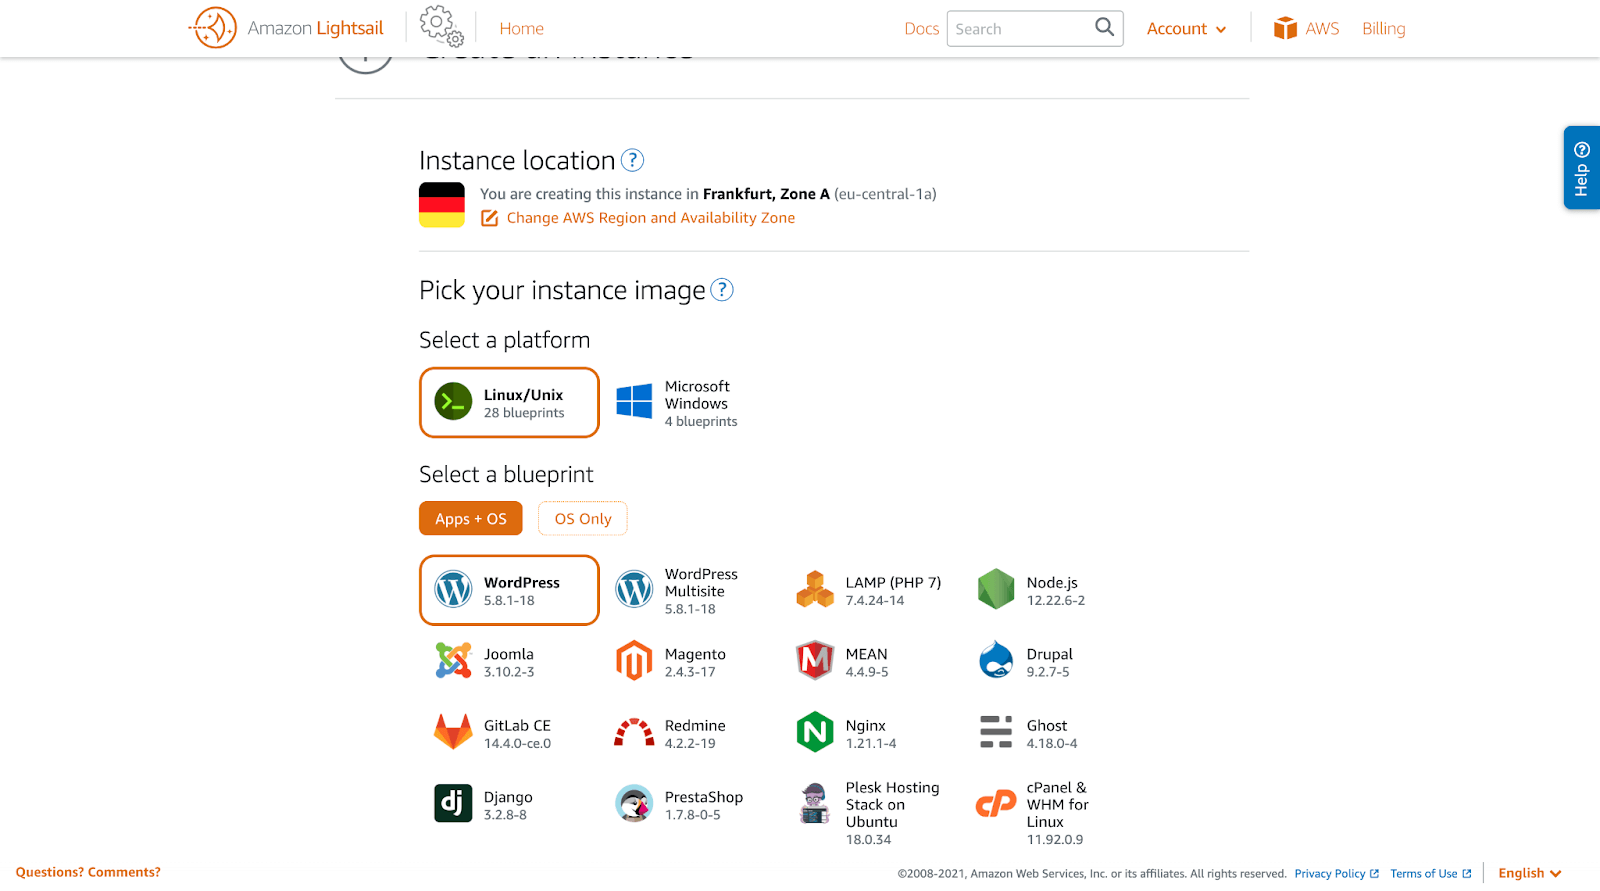Image resolution: width=1600 pixels, height=891 pixels.
Task: Click Change AWS Region and Availability Zone
Action: coord(650,218)
